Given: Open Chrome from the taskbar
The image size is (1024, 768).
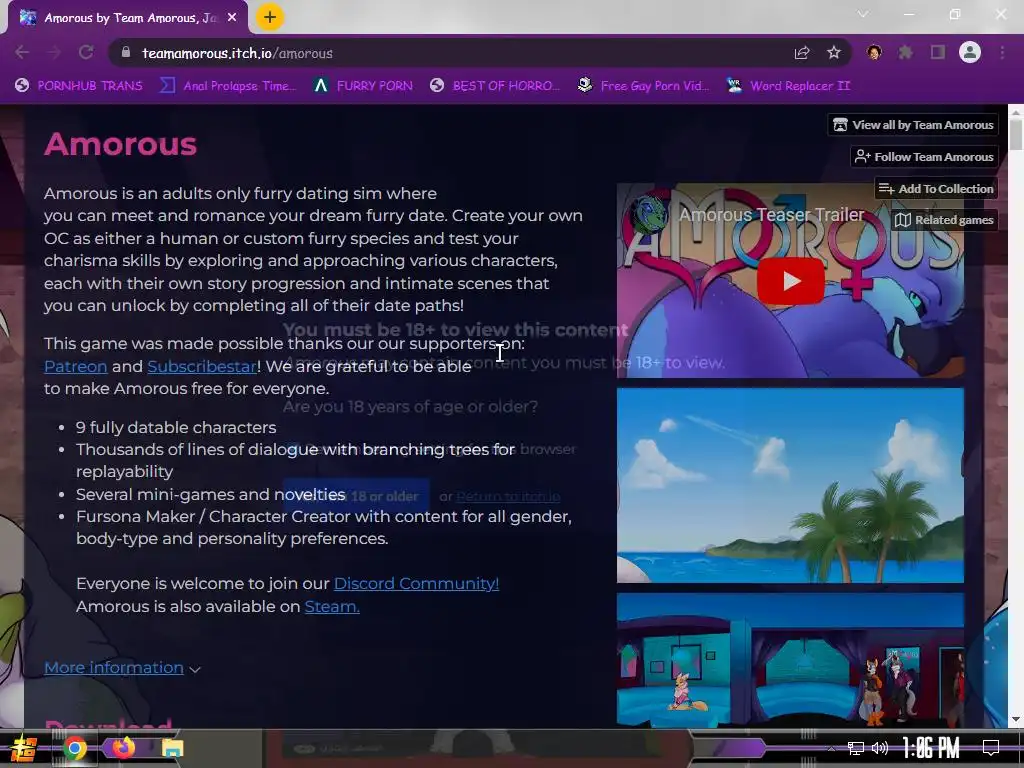Looking at the screenshot, I should pyautogui.click(x=75, y=748).
